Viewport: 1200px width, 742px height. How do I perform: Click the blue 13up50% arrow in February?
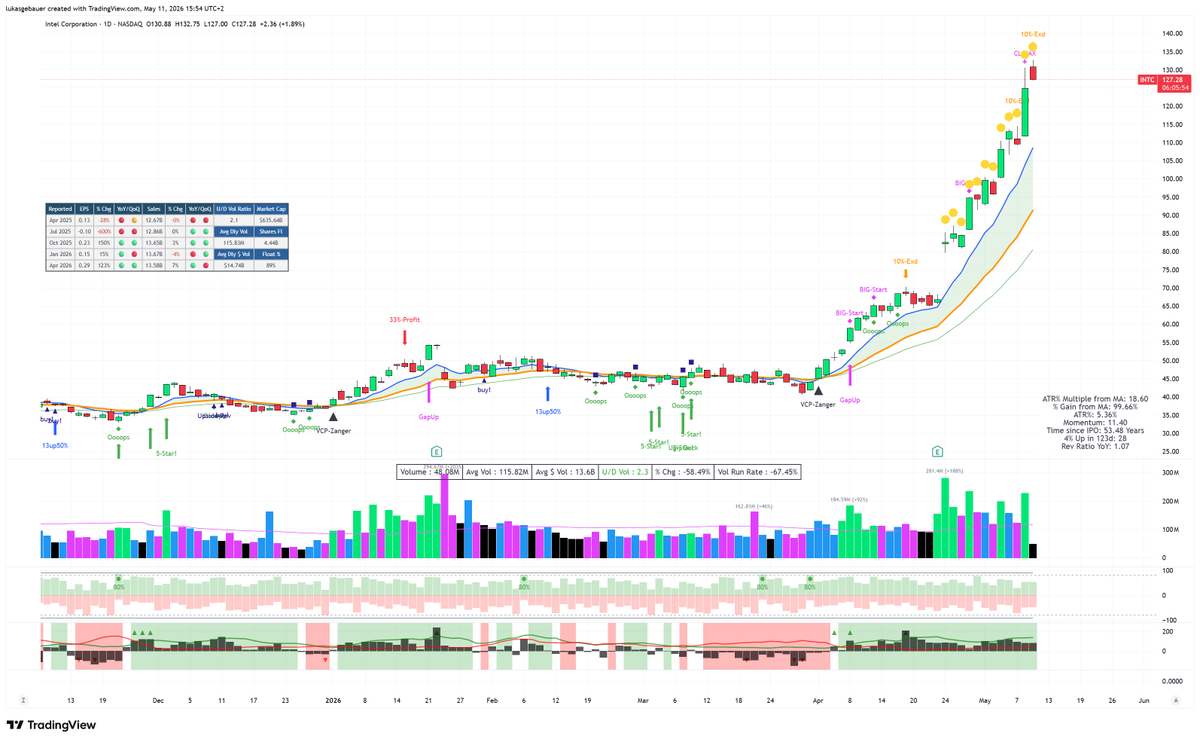pos(547,394)
